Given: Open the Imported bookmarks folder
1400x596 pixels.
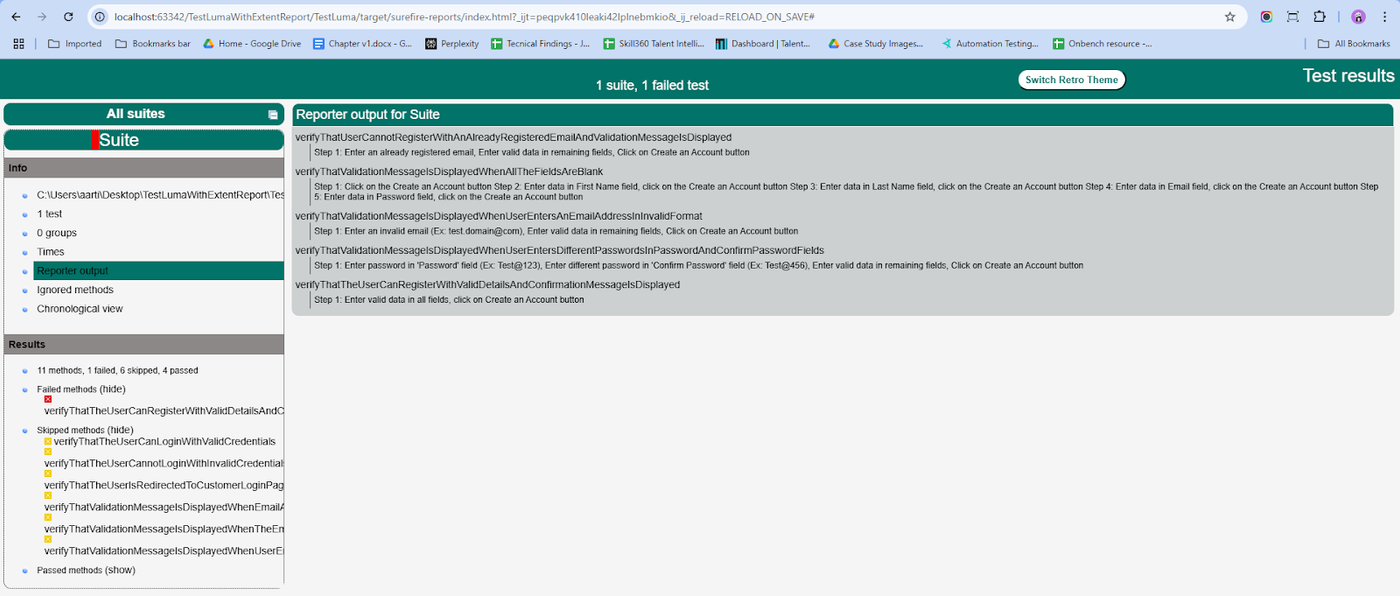Looking at the screenshot, I should pos(75,44).
